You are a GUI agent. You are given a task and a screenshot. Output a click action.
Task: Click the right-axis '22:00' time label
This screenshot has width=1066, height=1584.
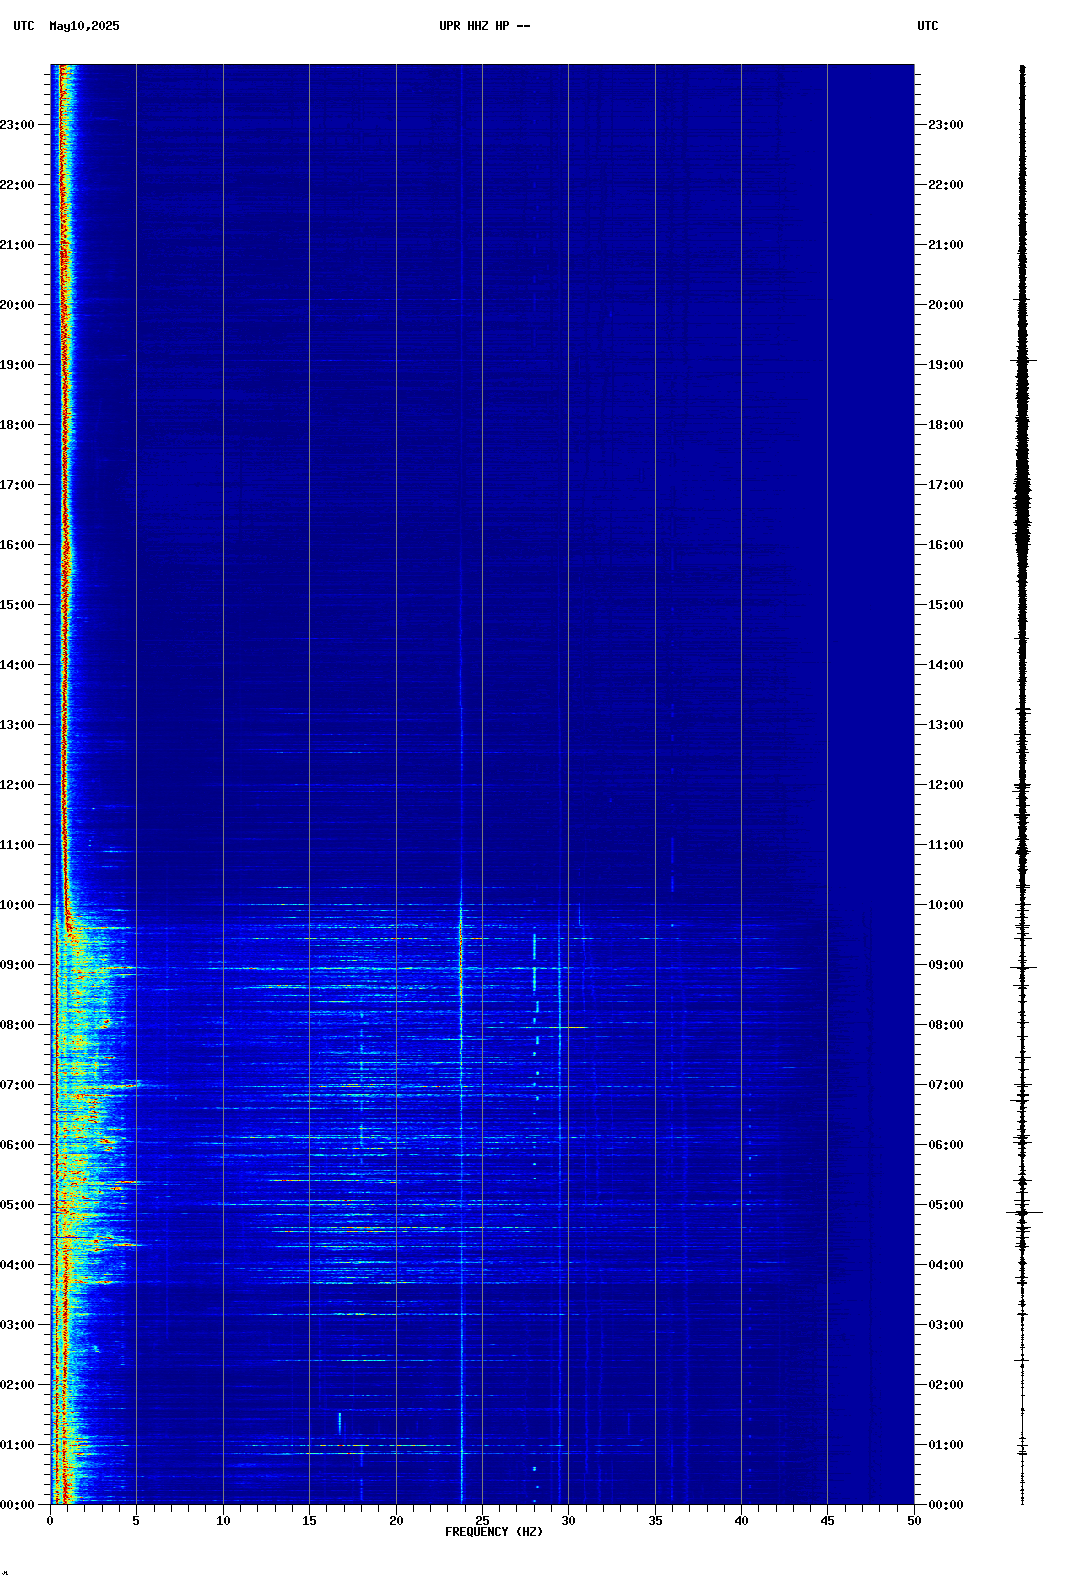tap(946, 185)
